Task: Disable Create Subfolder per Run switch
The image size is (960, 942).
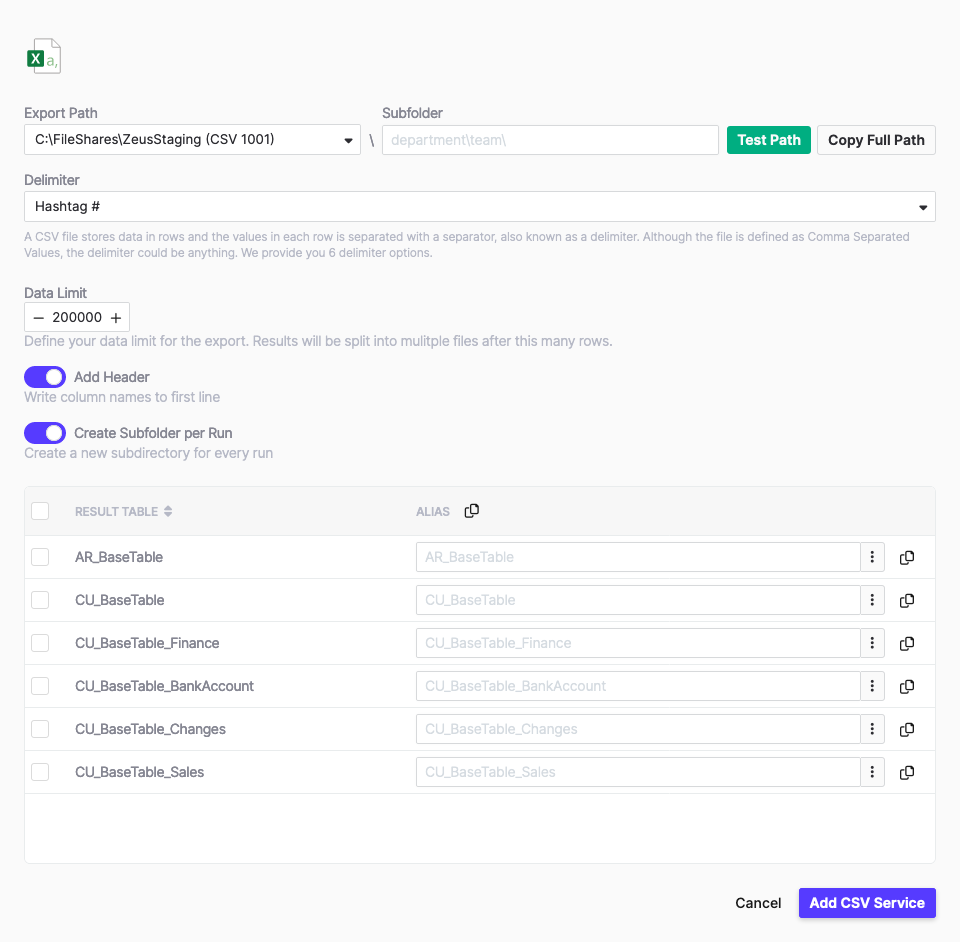Action: (x=45, y=433)
